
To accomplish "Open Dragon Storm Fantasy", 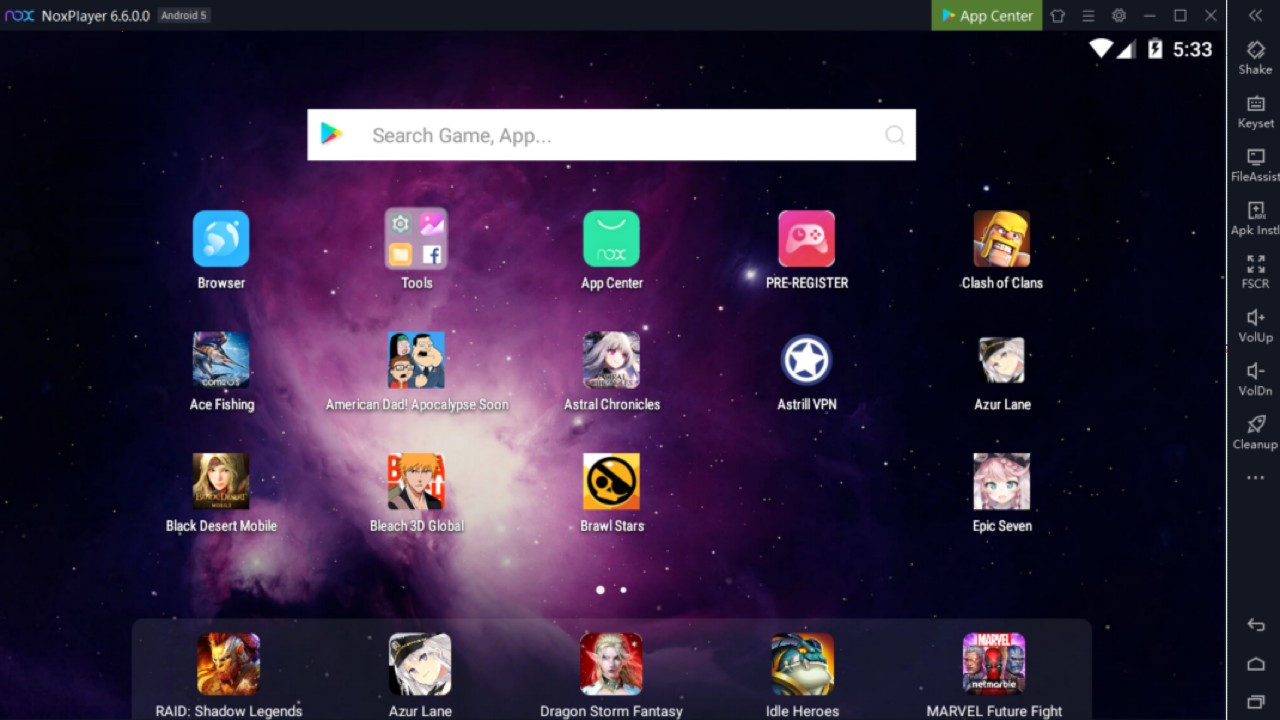I will click(611, 664).
